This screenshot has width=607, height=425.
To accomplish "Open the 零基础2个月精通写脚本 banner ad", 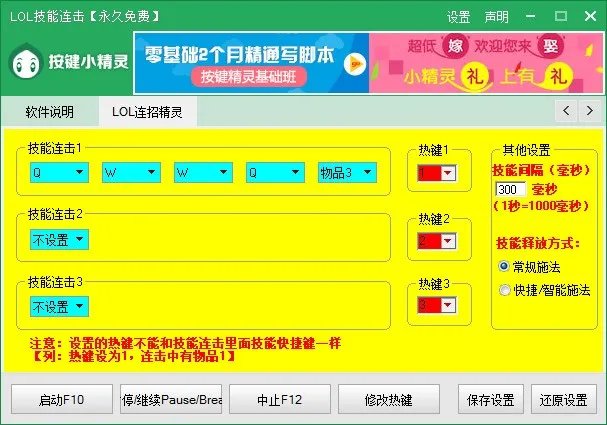I will tap(252, 63).
